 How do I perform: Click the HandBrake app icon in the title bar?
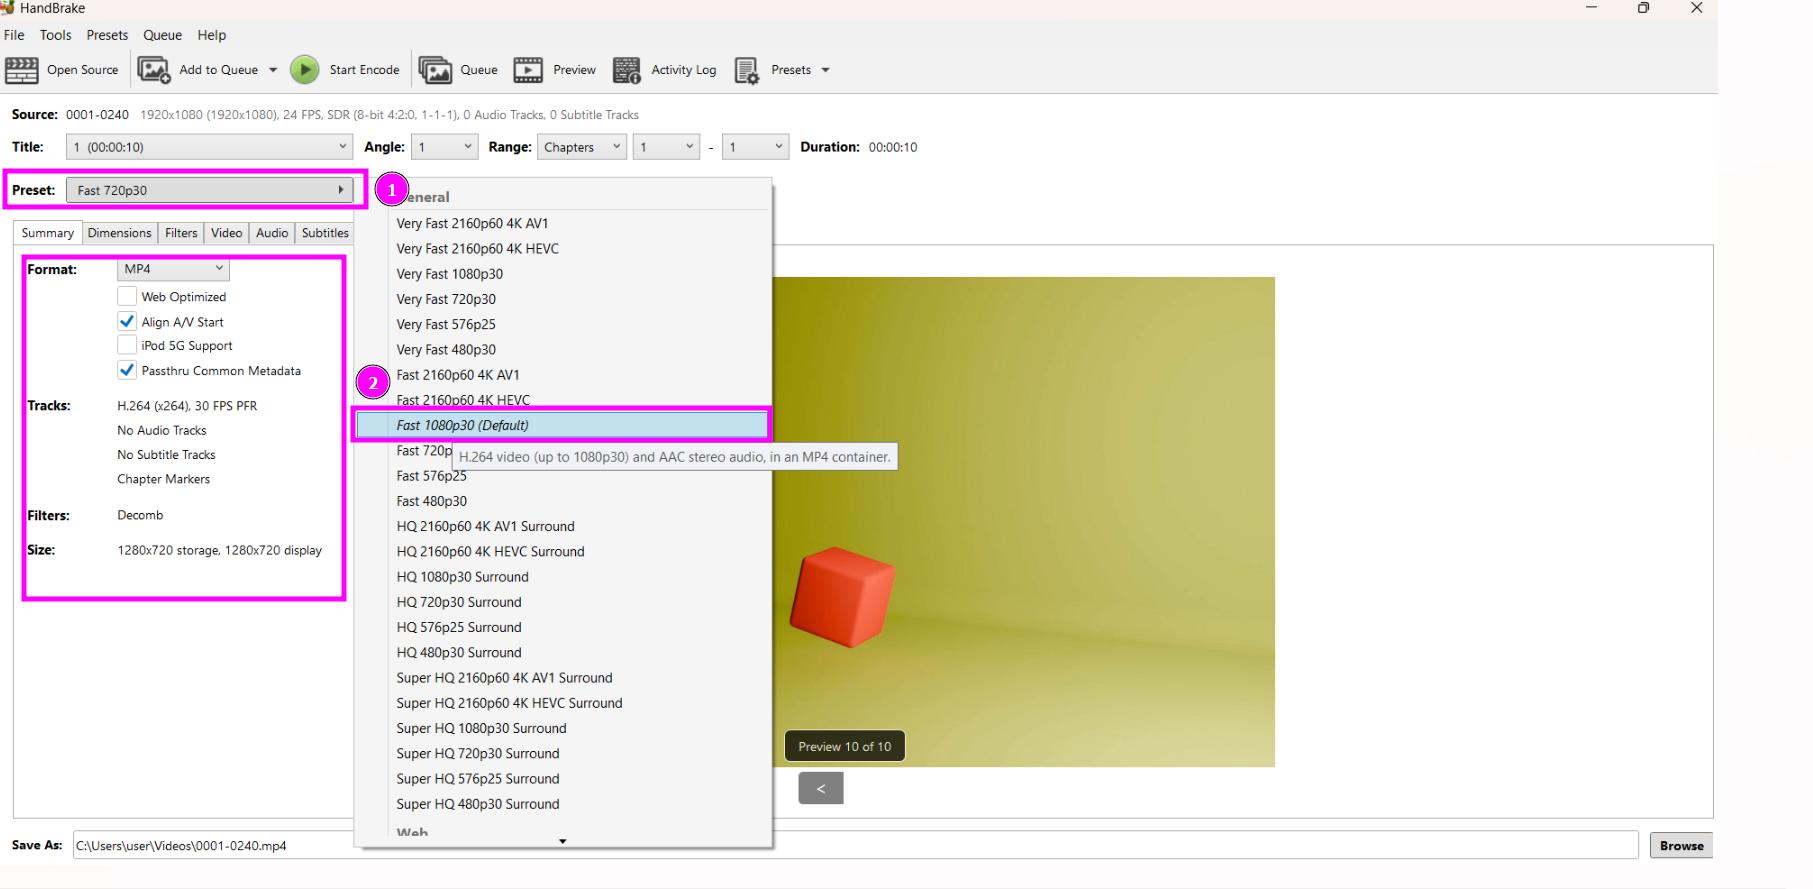coord(7,8)
